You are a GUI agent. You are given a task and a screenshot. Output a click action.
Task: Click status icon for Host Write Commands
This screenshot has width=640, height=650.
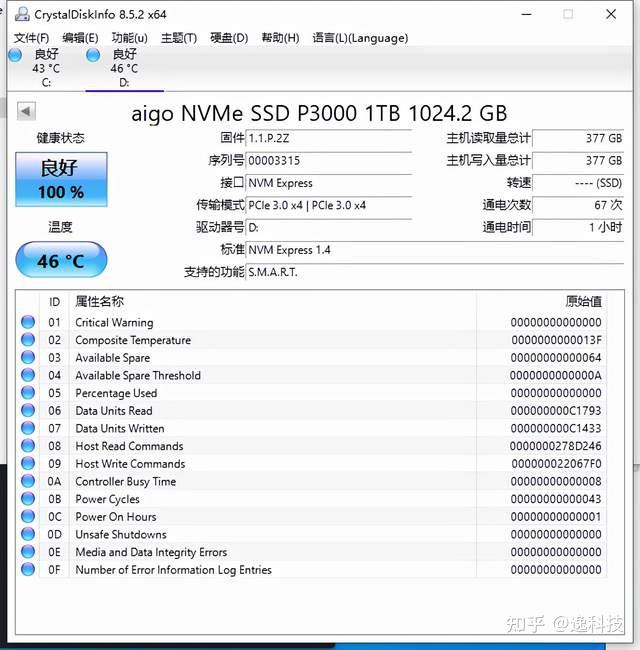point(28,463)
